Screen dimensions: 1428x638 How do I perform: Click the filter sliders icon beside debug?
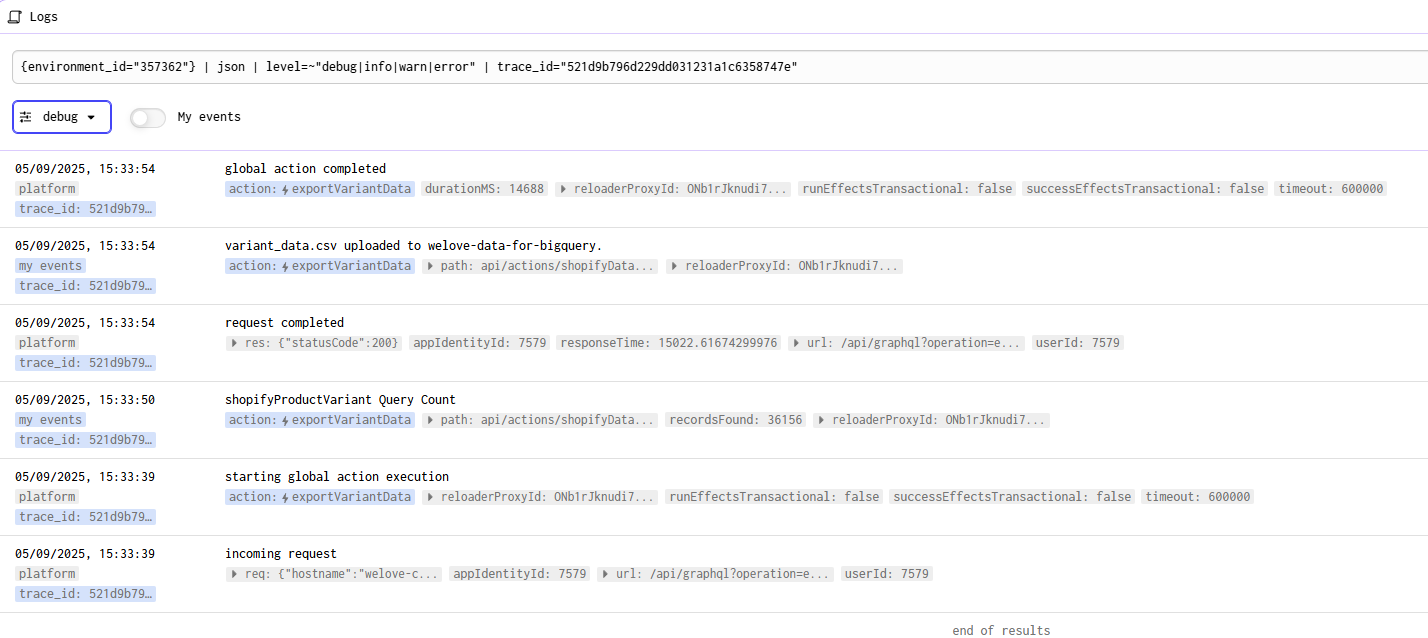pyautogui.click(x=26, y=117)
